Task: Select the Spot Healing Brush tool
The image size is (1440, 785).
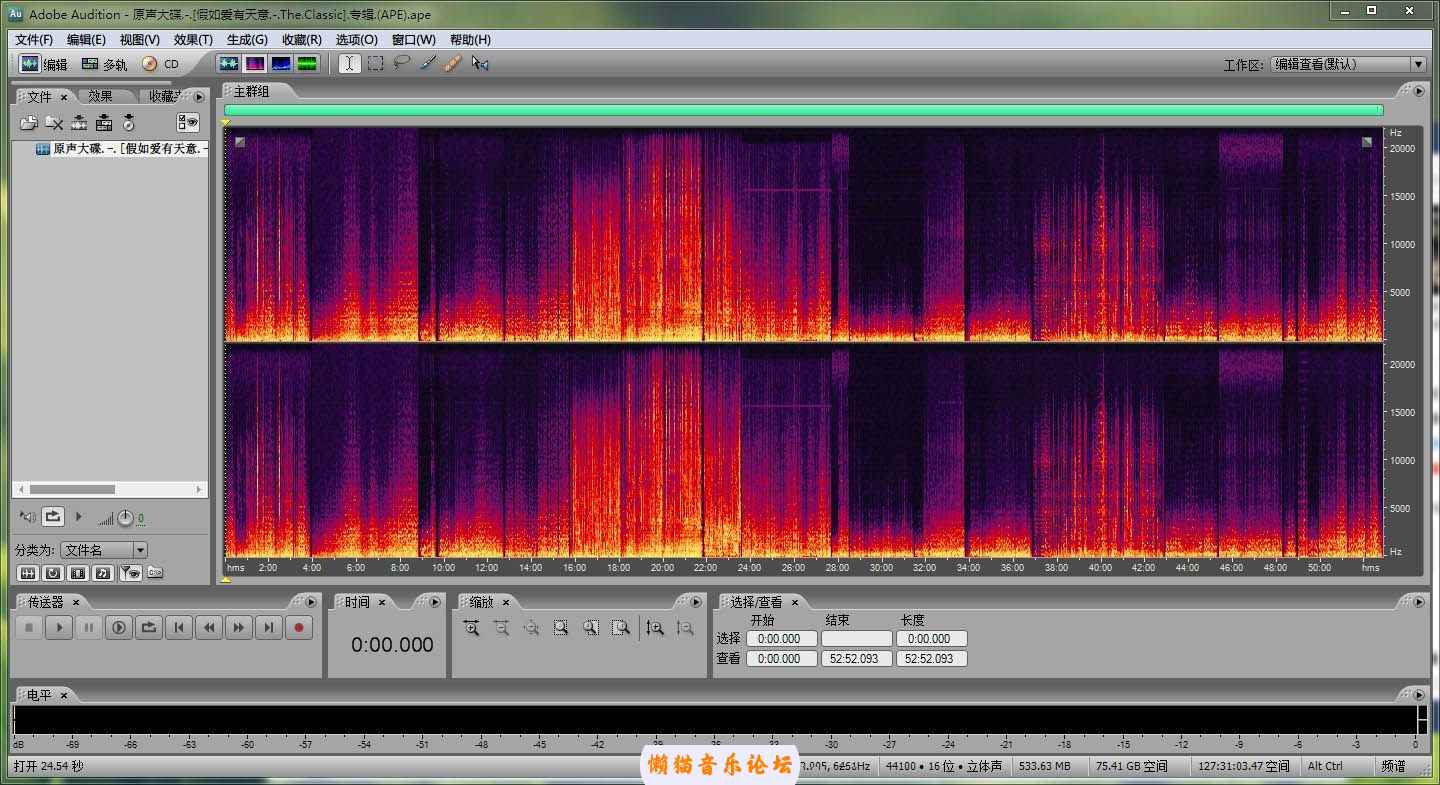Action: coord(453,63)
